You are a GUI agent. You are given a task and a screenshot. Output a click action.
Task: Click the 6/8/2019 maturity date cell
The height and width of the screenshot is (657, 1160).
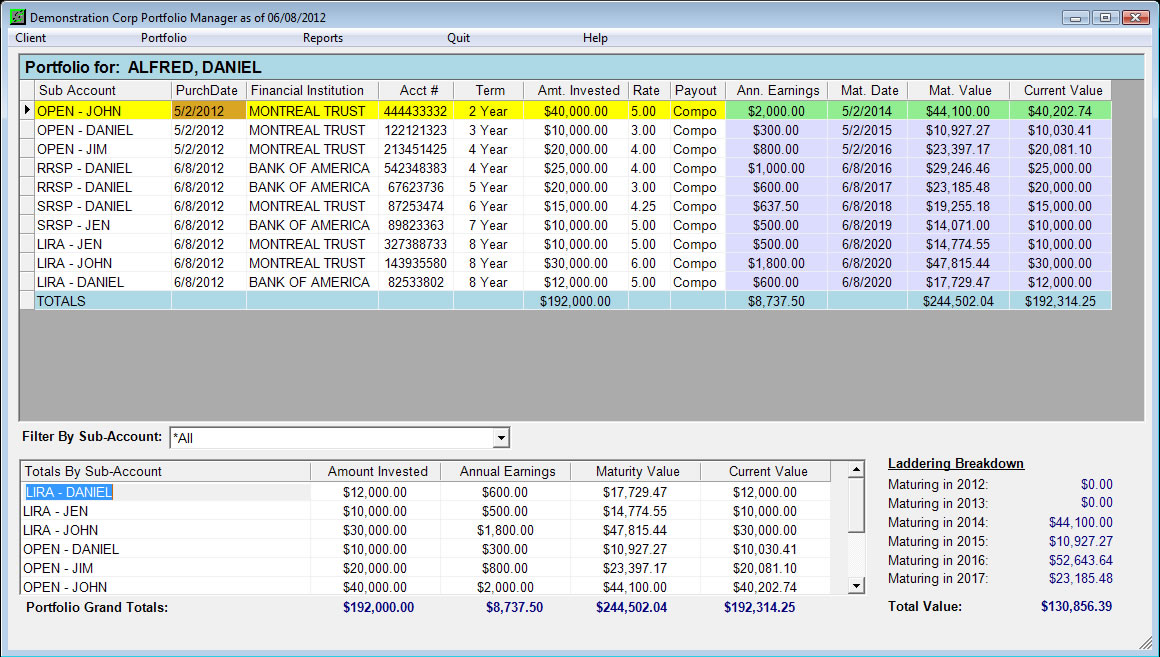click(x=867, y=225)
